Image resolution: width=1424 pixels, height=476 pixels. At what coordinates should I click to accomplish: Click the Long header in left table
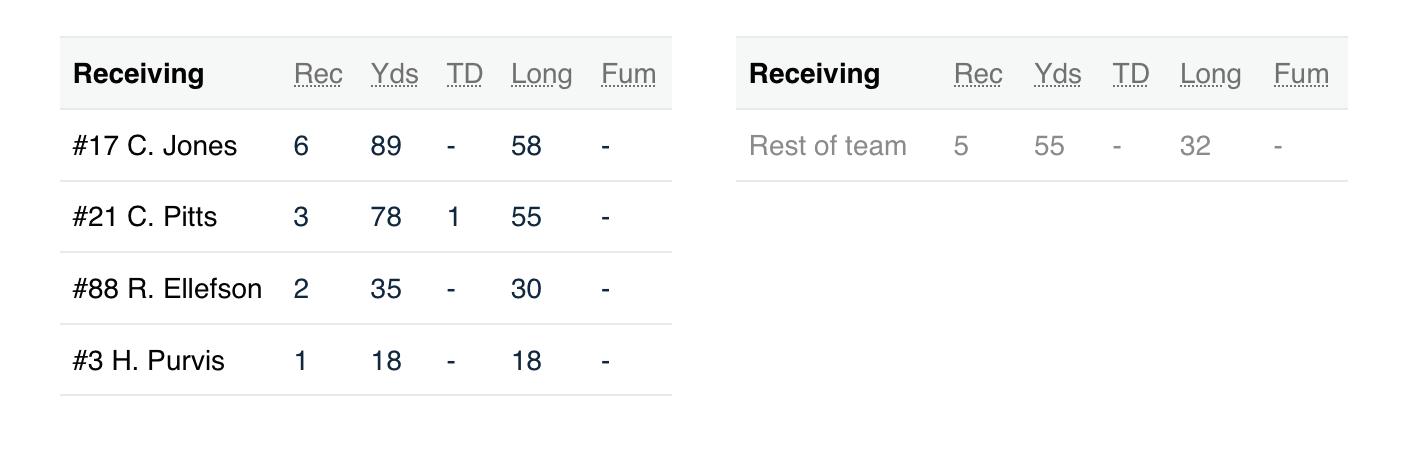[541, 74]
